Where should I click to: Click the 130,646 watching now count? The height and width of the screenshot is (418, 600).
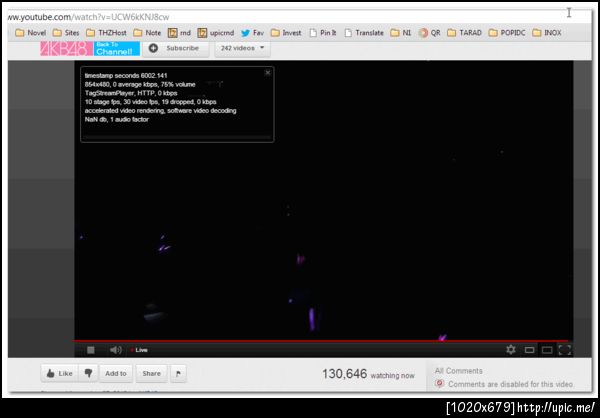368,374
